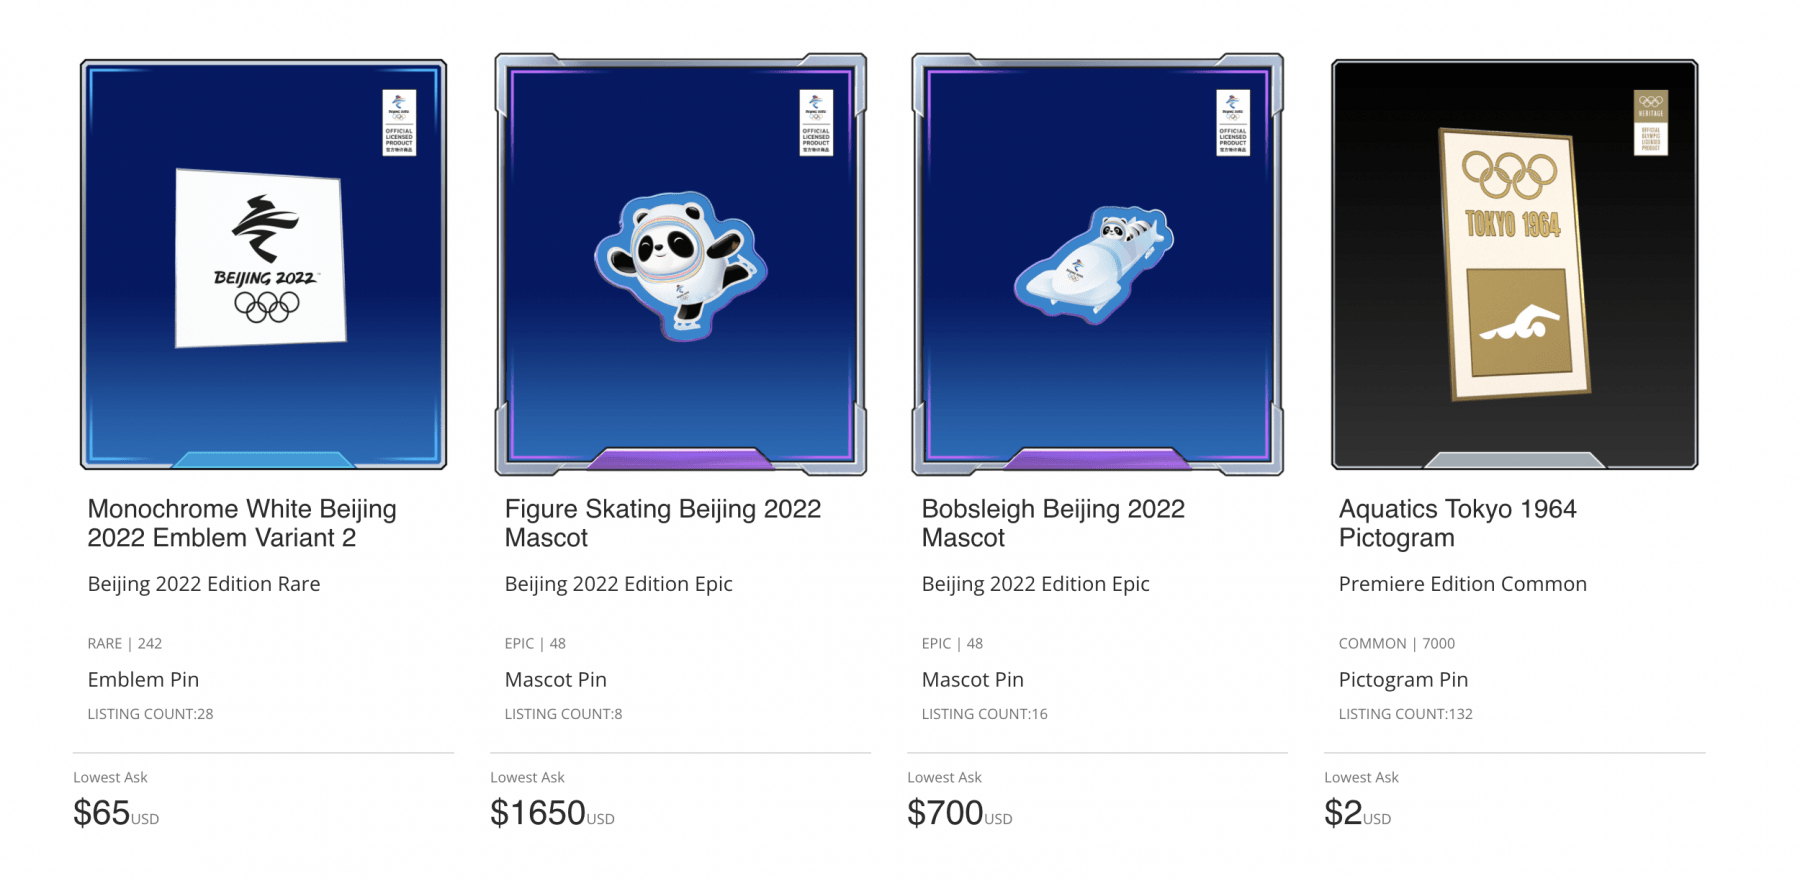Select the 'Premiere Edition Common' label
Screen dimensions: 1800x881
[1462, 584]
